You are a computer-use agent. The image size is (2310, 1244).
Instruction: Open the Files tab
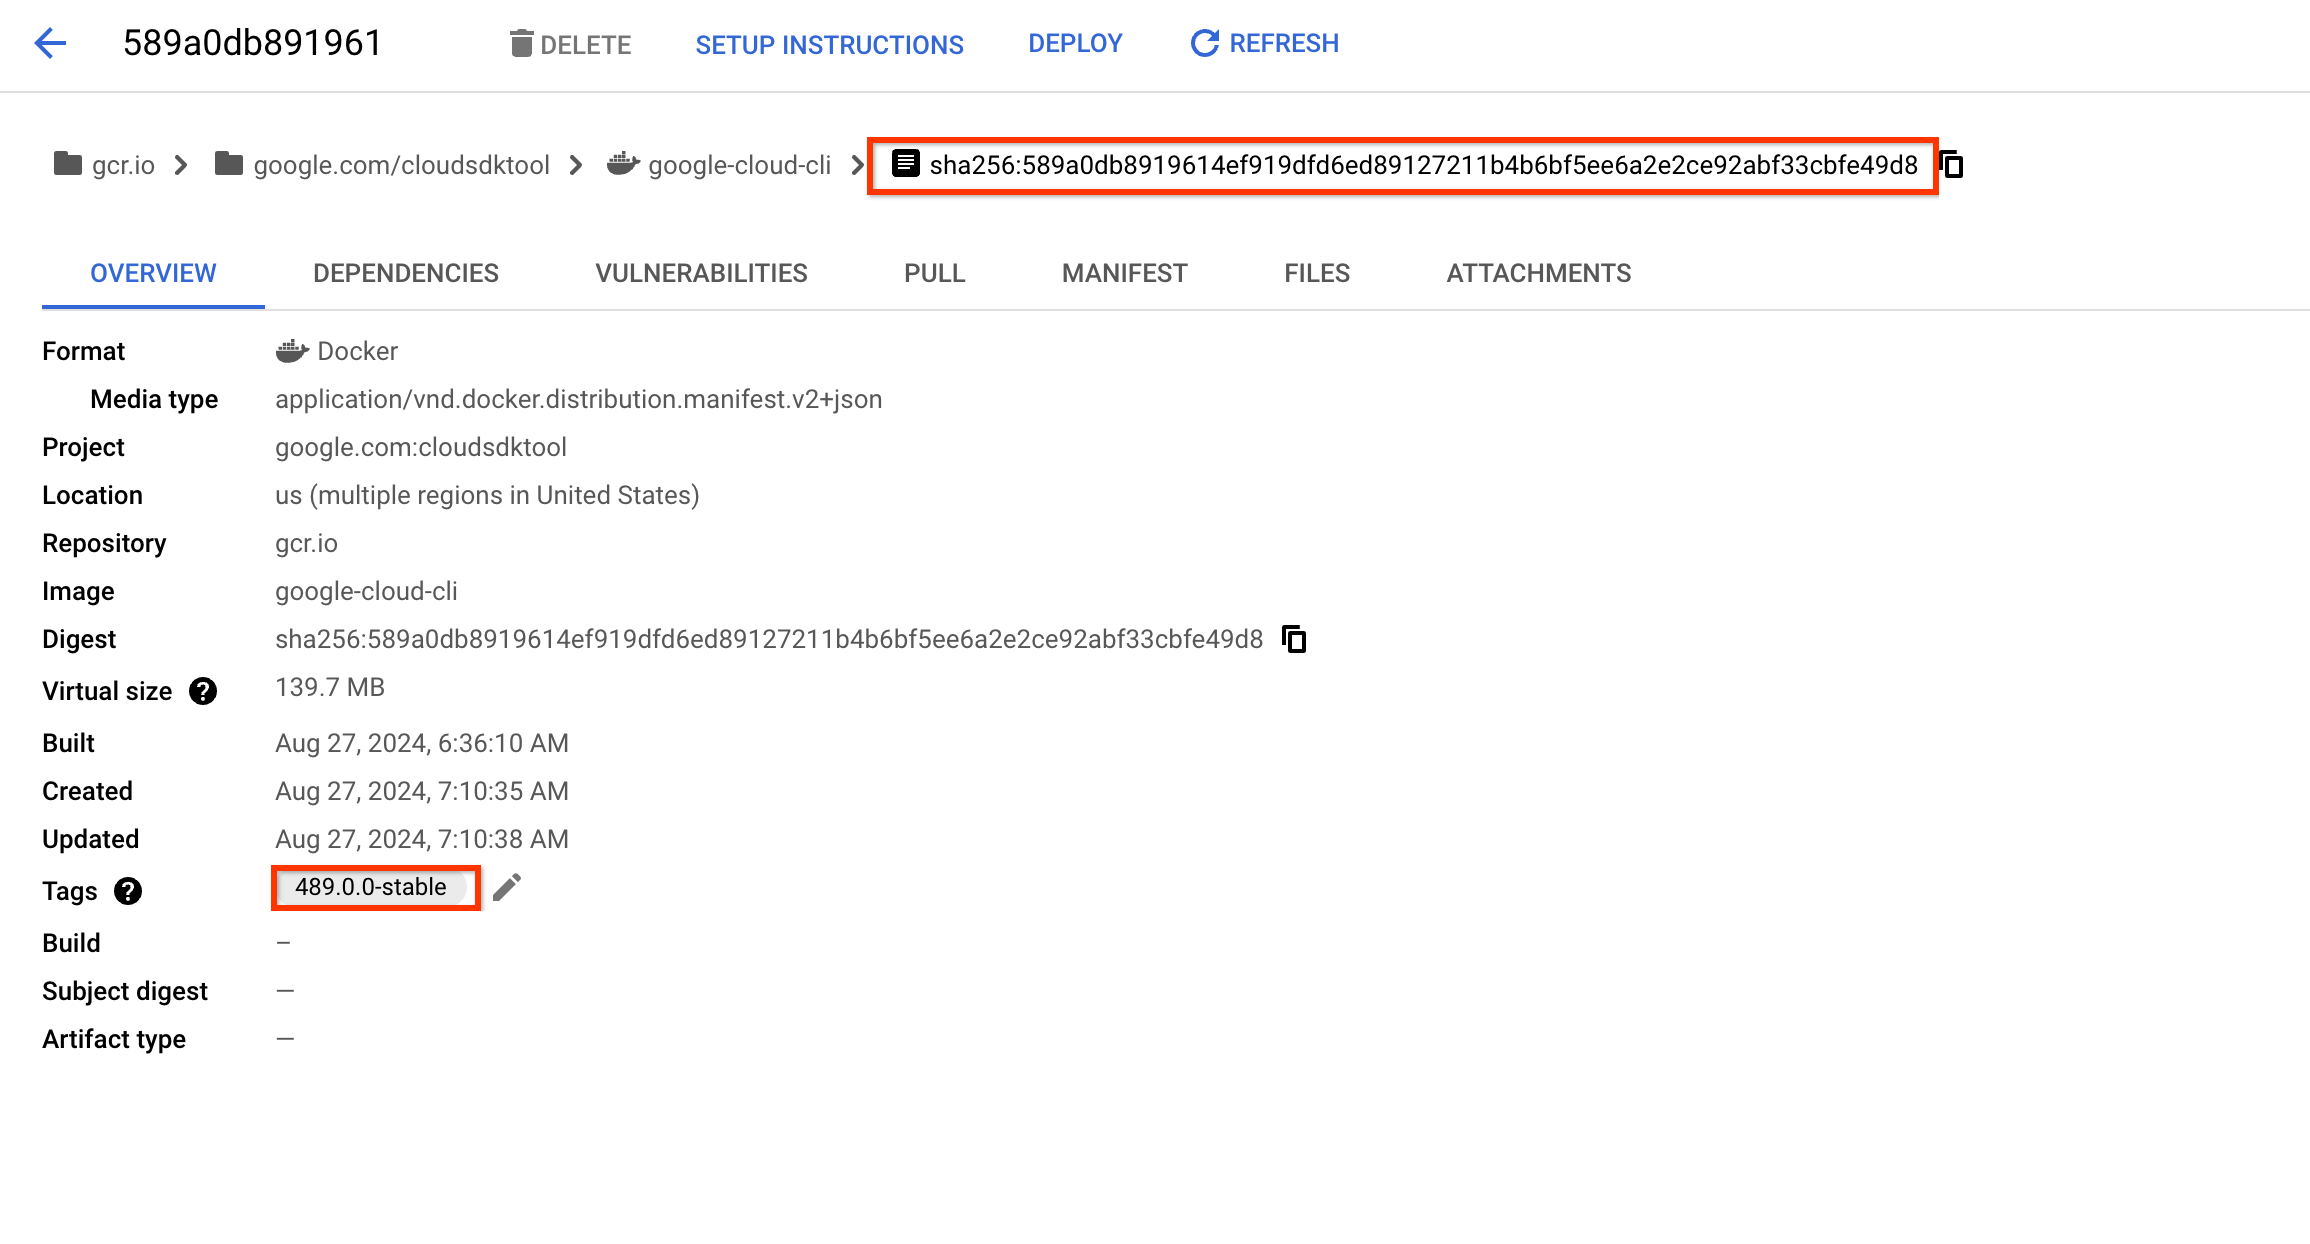click(1316, 273)
